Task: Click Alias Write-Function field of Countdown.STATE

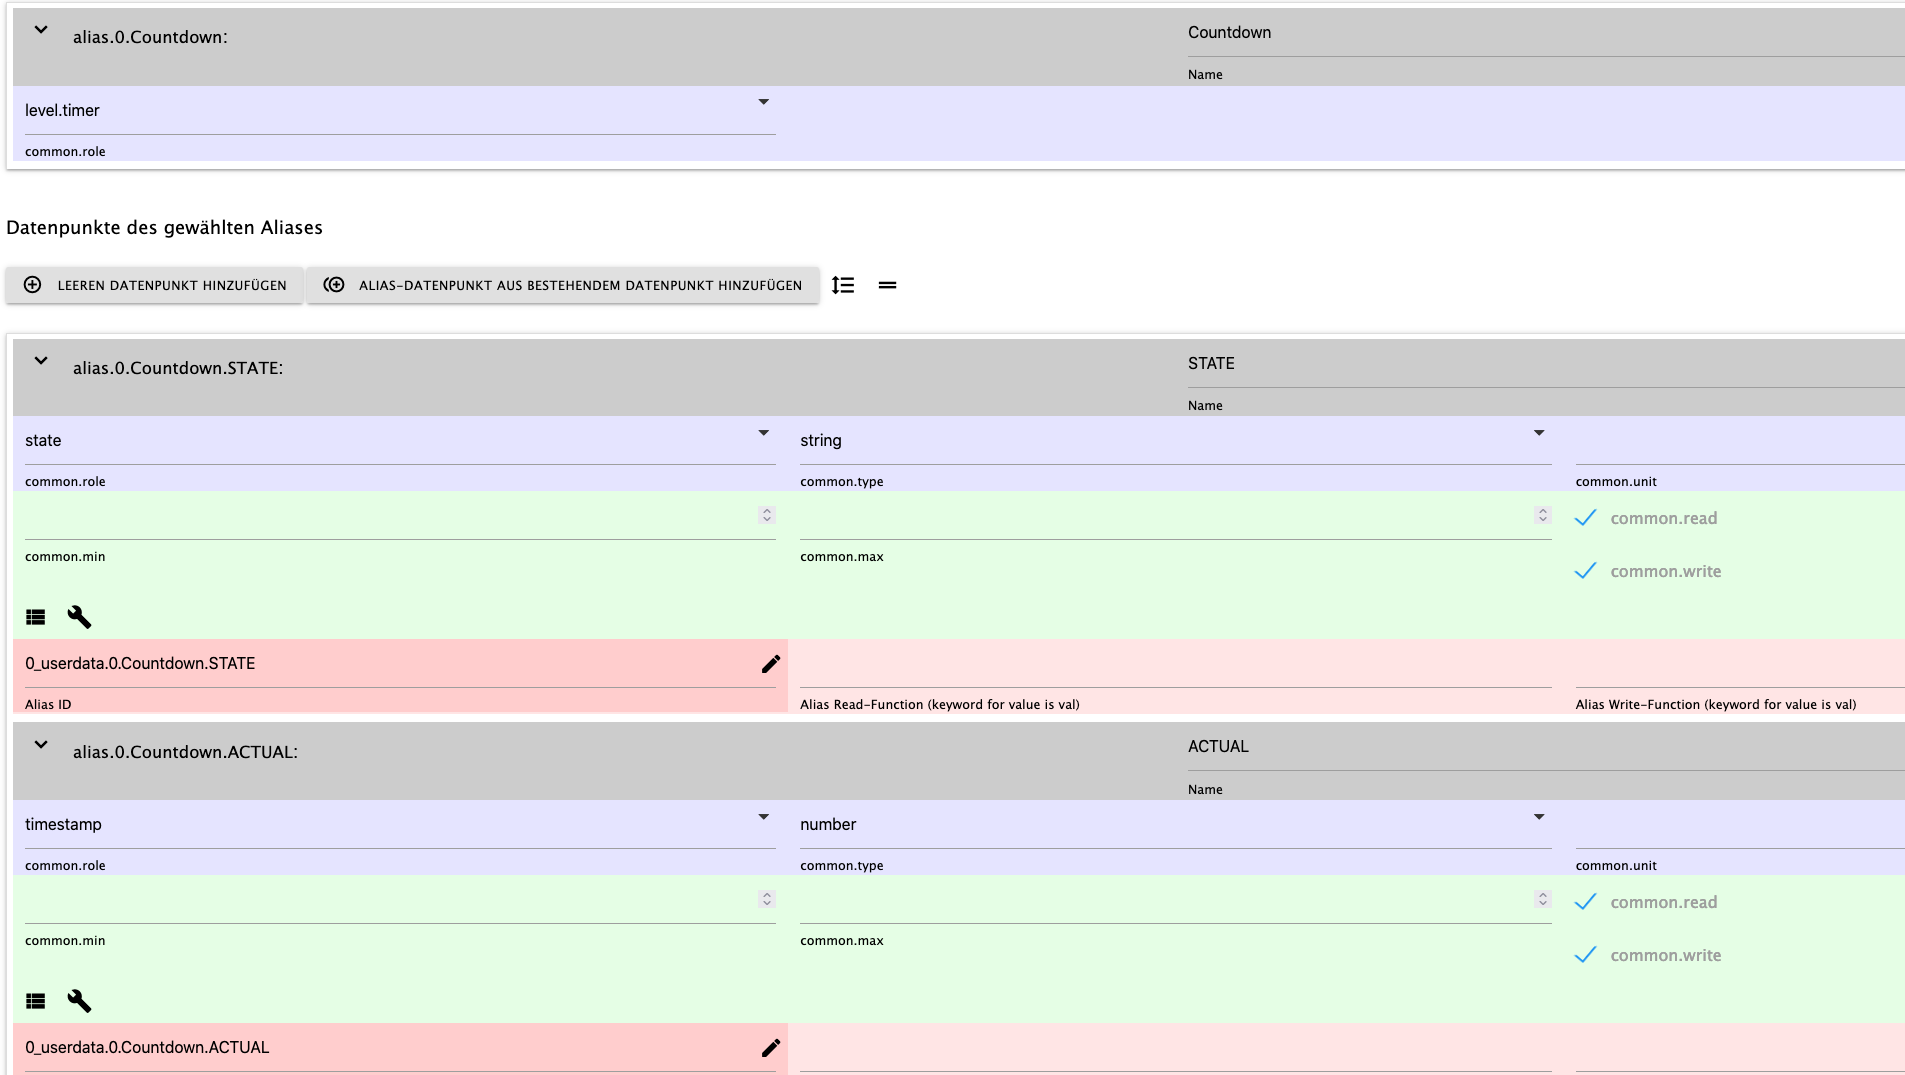Action: point(1740,666)
